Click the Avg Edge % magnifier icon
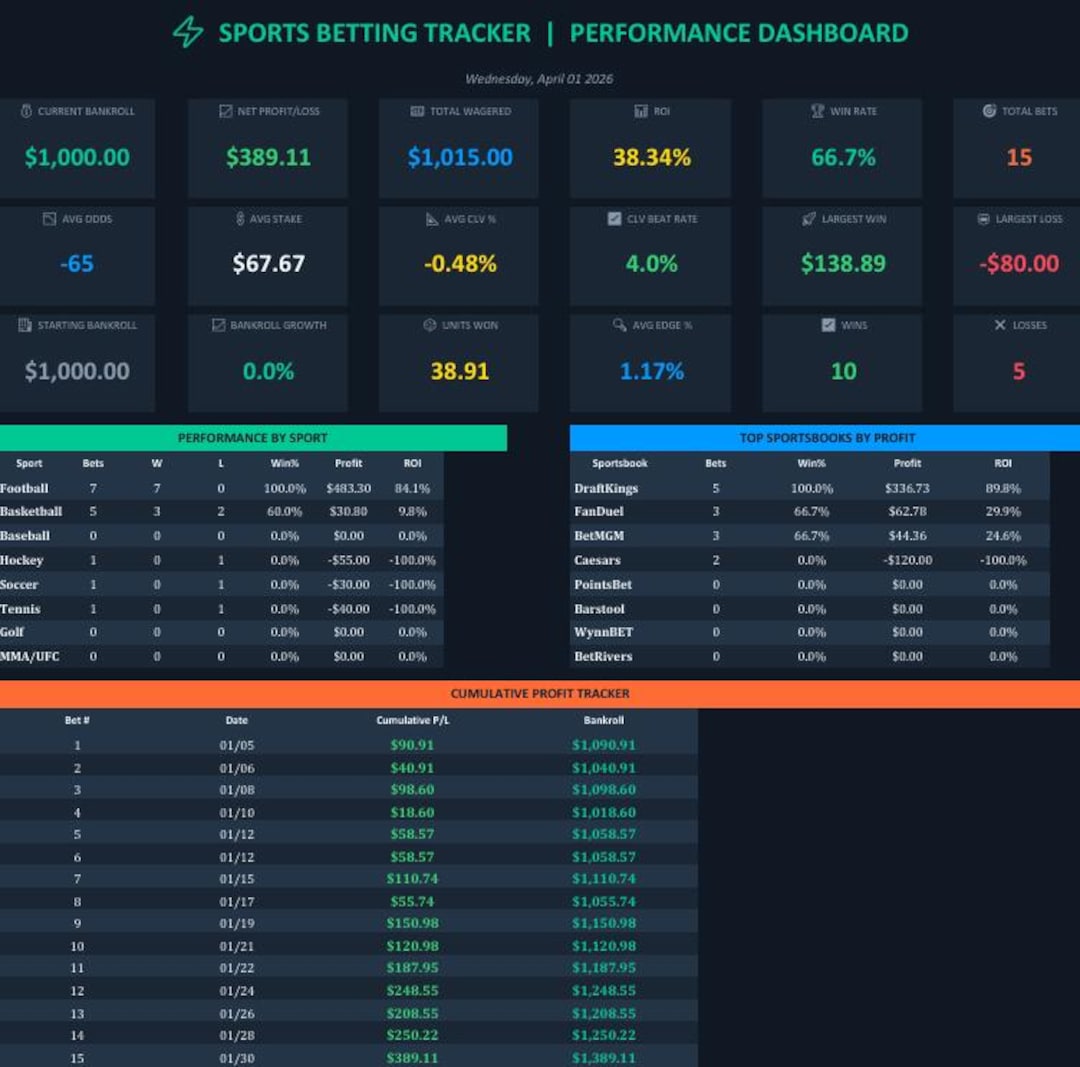The width and height of the screenshot is (1080, 1067). tap(620, 325)
